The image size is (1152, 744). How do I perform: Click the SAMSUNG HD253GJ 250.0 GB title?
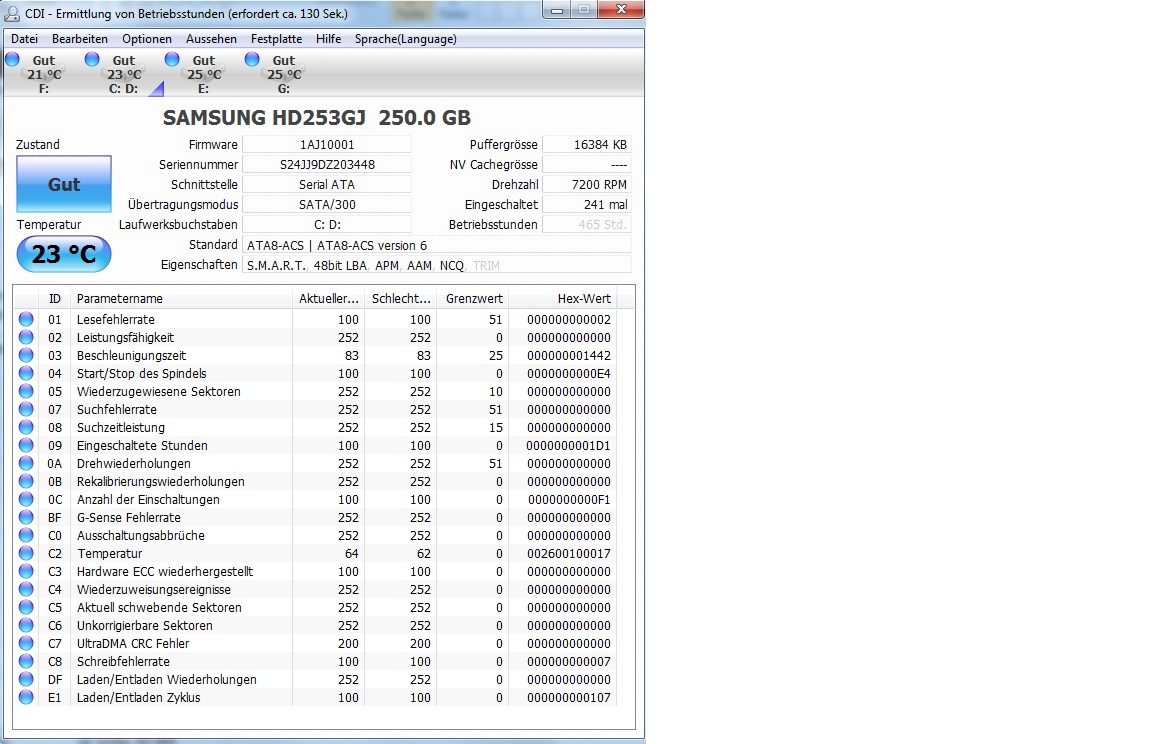[317, 118]
